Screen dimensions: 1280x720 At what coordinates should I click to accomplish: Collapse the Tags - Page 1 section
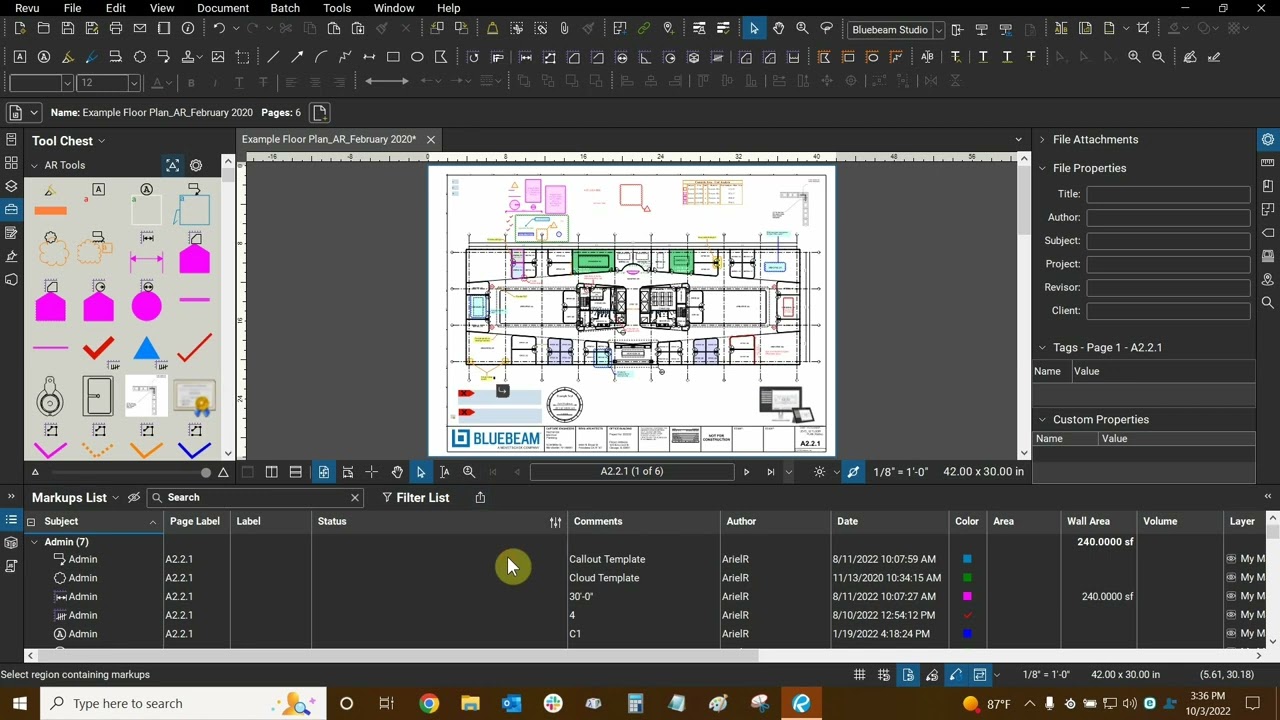[x=1042, y=348]
